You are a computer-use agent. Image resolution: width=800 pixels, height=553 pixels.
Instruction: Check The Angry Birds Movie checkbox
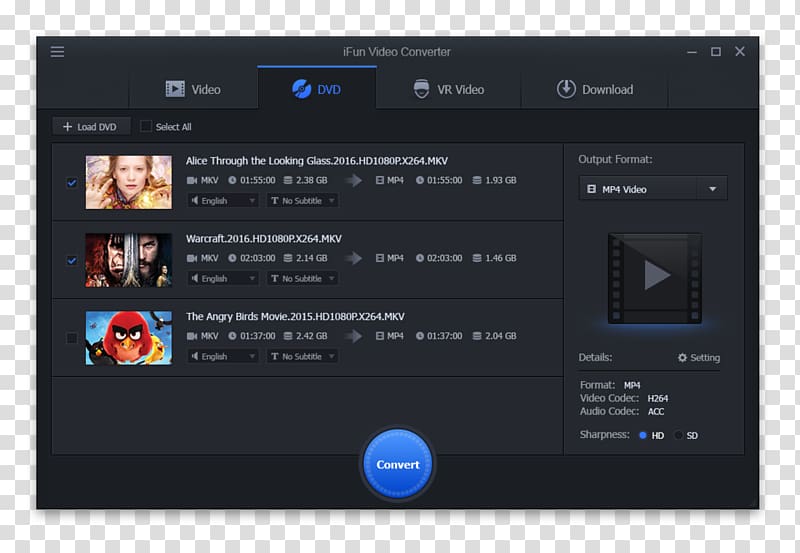tap(72, 338)
